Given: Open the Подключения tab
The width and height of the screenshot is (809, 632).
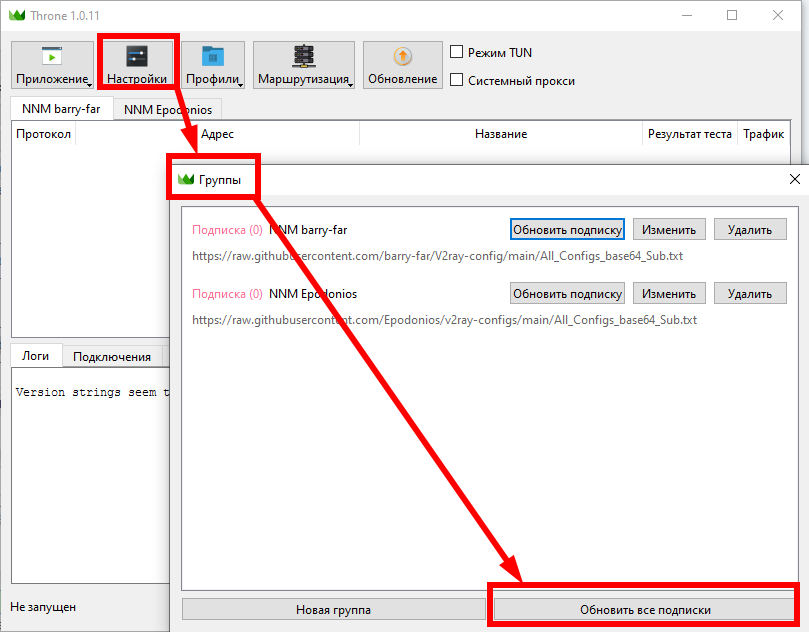Looking at the screenshot, I should point(111,357).
